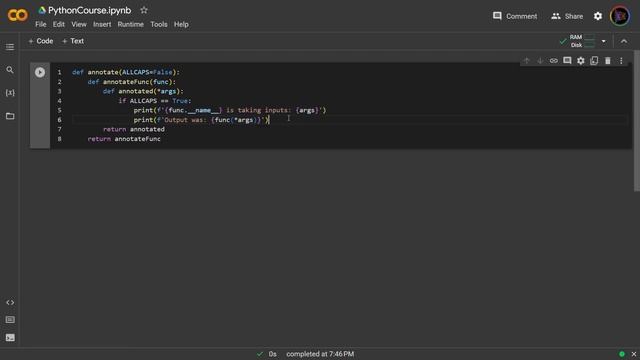The image size is (640, 360).
Task: Click the 'is taking inputs' print line
Action: coord(230,110)
